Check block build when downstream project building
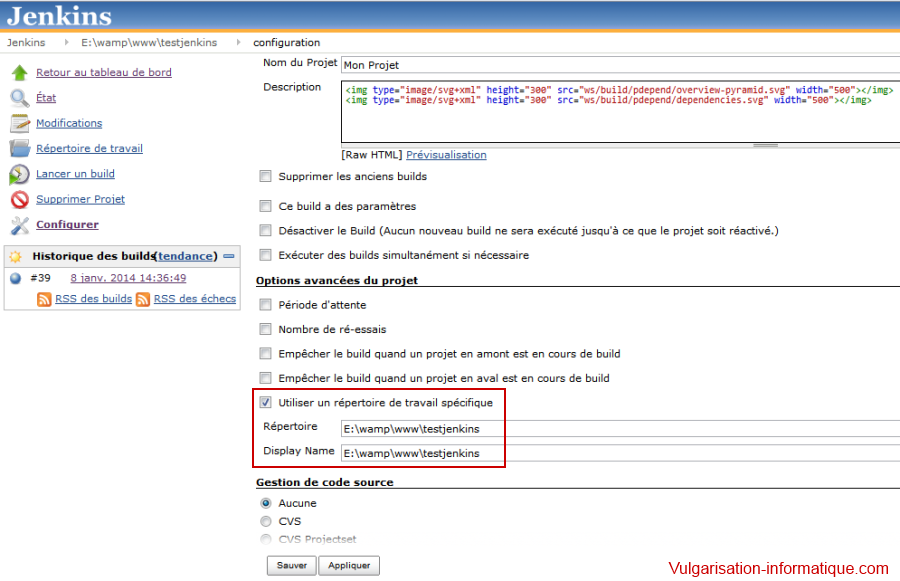This screenshot has width=900, height=581. pos(265,378)
